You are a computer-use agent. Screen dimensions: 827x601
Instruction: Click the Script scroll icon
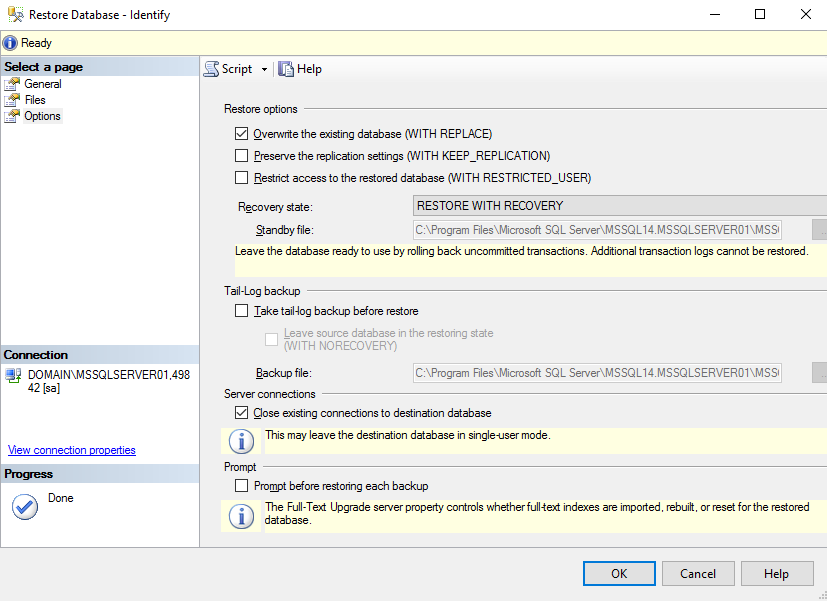click(211, 69)
